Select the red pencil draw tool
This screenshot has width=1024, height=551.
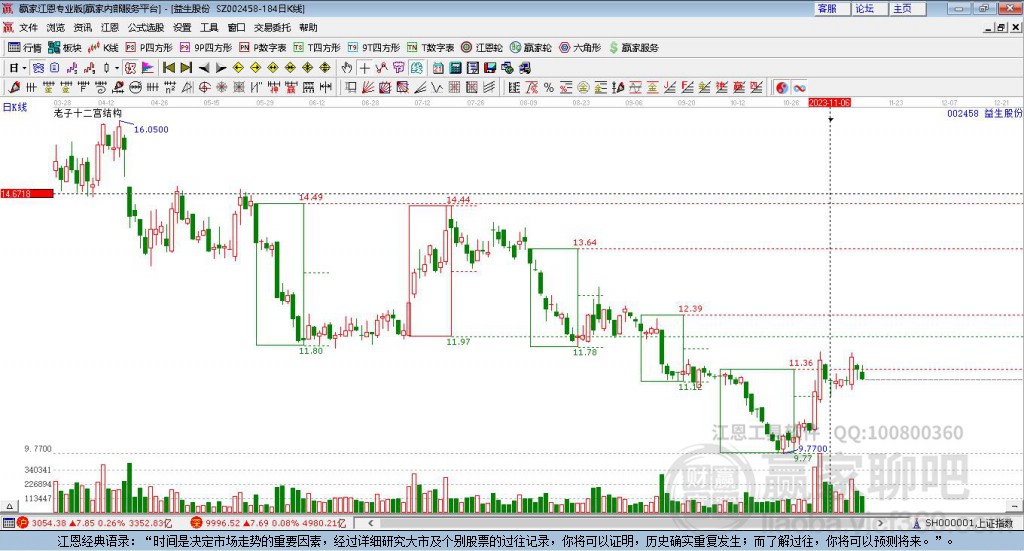[x=14, y=87]
